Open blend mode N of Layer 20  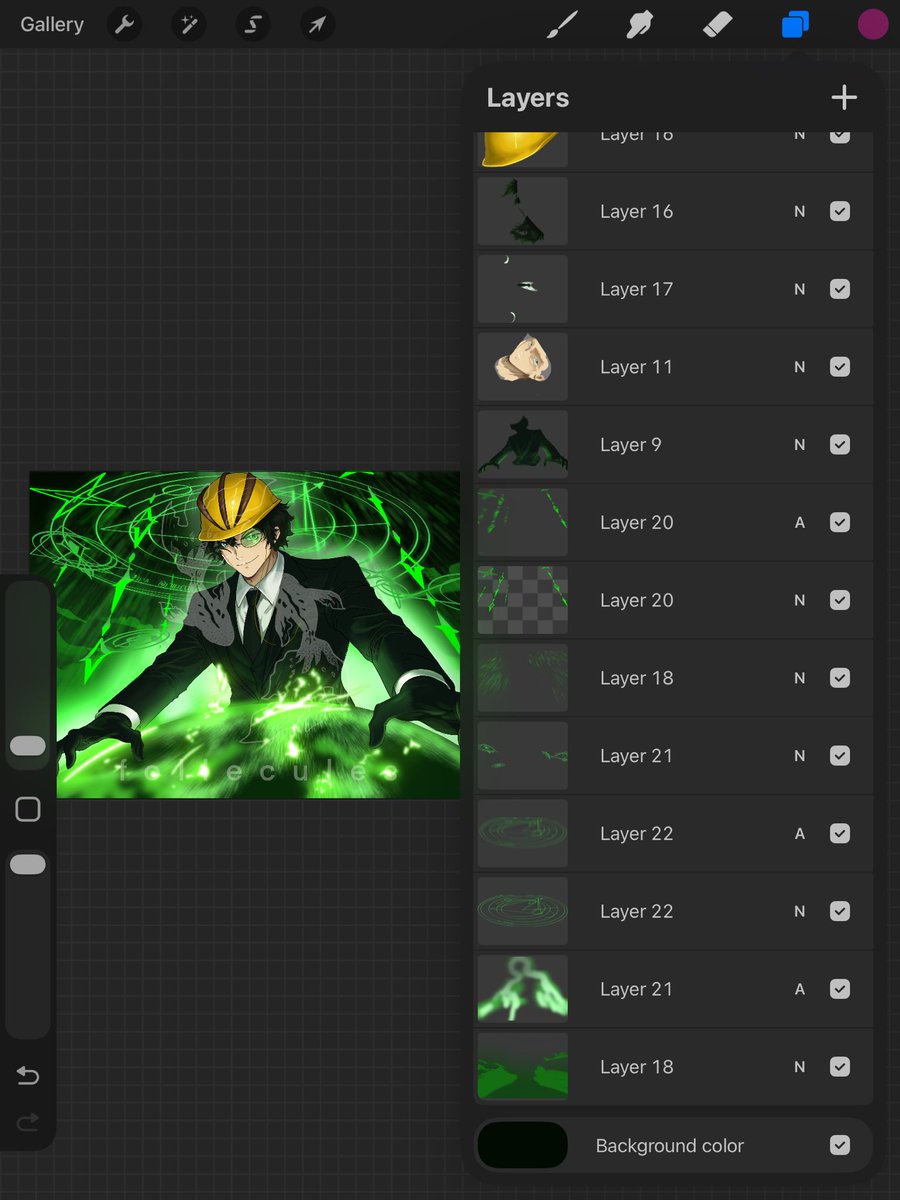tap(799, 600)
